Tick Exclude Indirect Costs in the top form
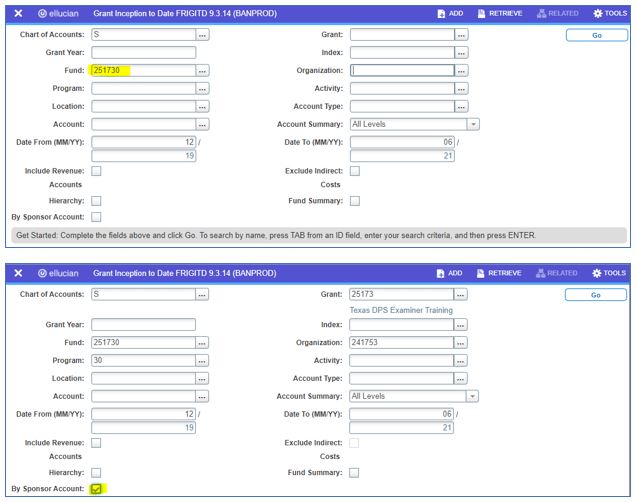Screen dimensions: 637x502 pos(354,171)
